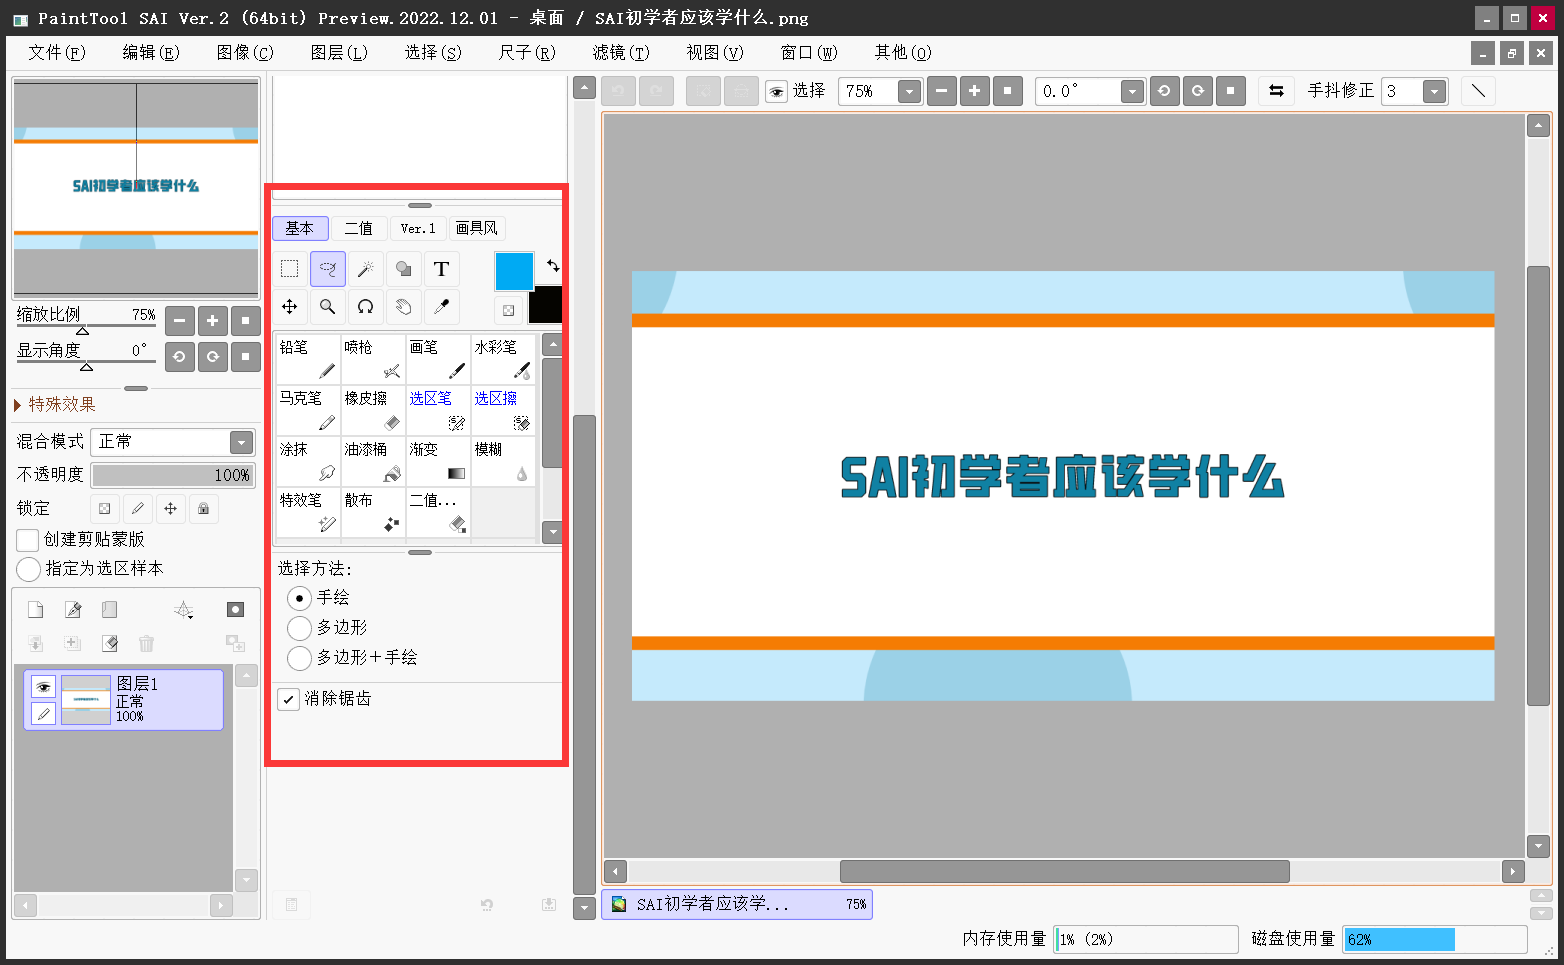Image resolution: width=1564 pixels, height=965 pixels.
Task: Choose the 渐变 gradient tool
Action: point(438,461)
